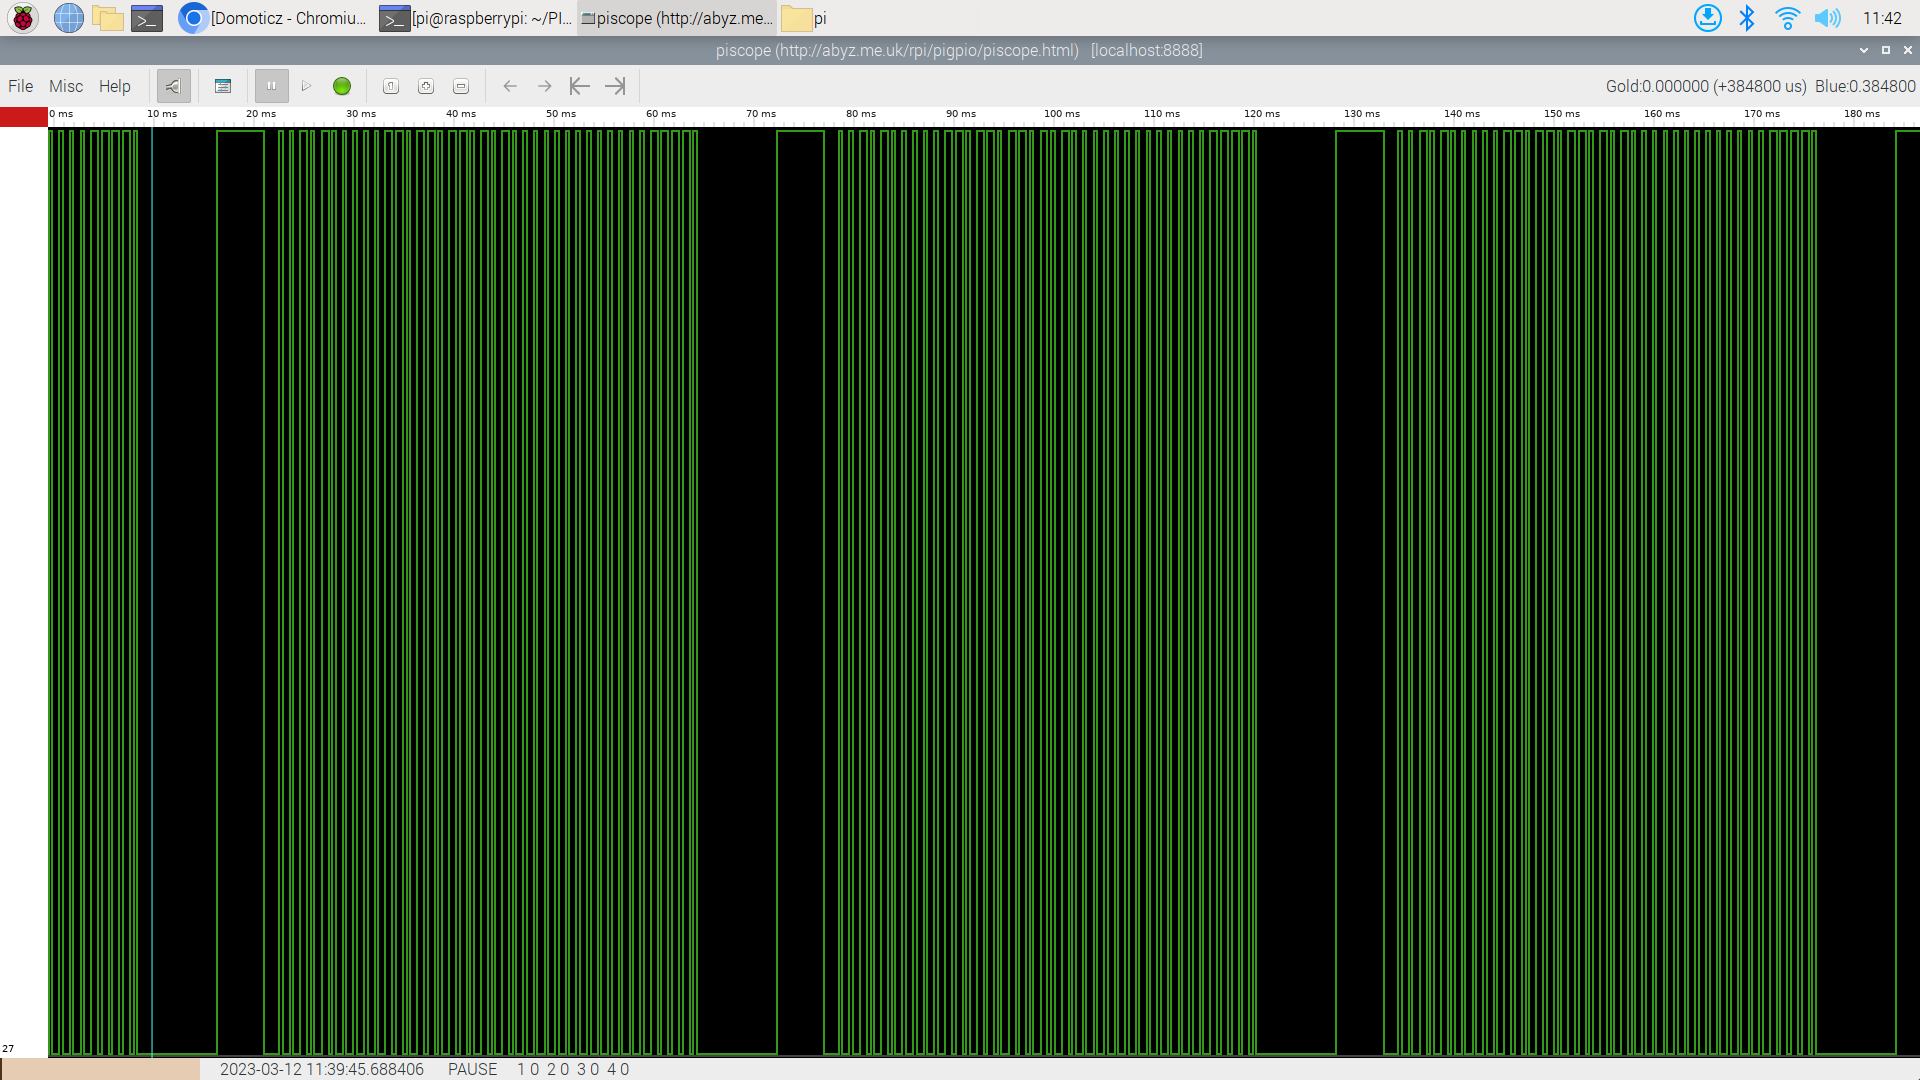Click the Play mode button
Viewport: 1920px width, 1080px height.
tap(307, 86)
